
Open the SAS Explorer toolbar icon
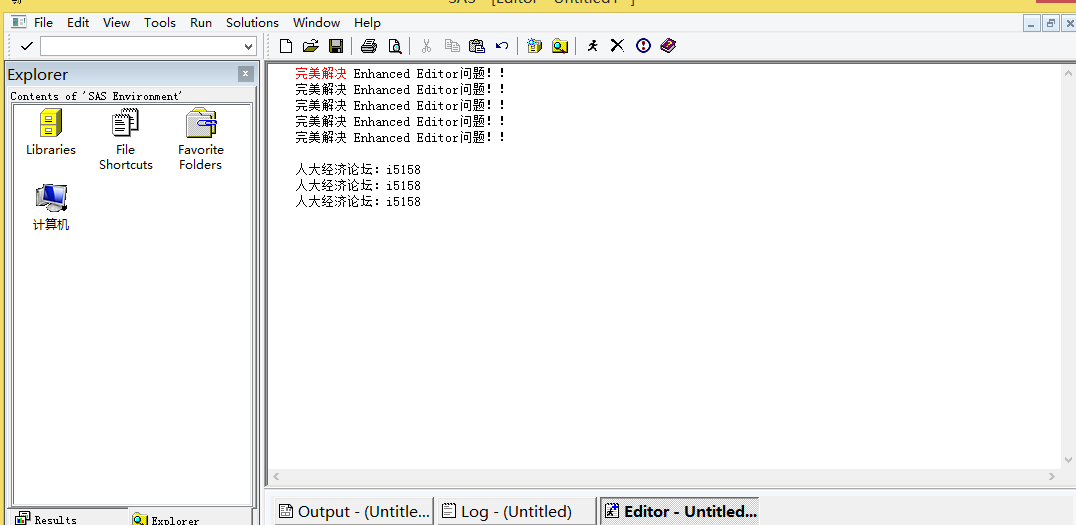coord(560,46)
